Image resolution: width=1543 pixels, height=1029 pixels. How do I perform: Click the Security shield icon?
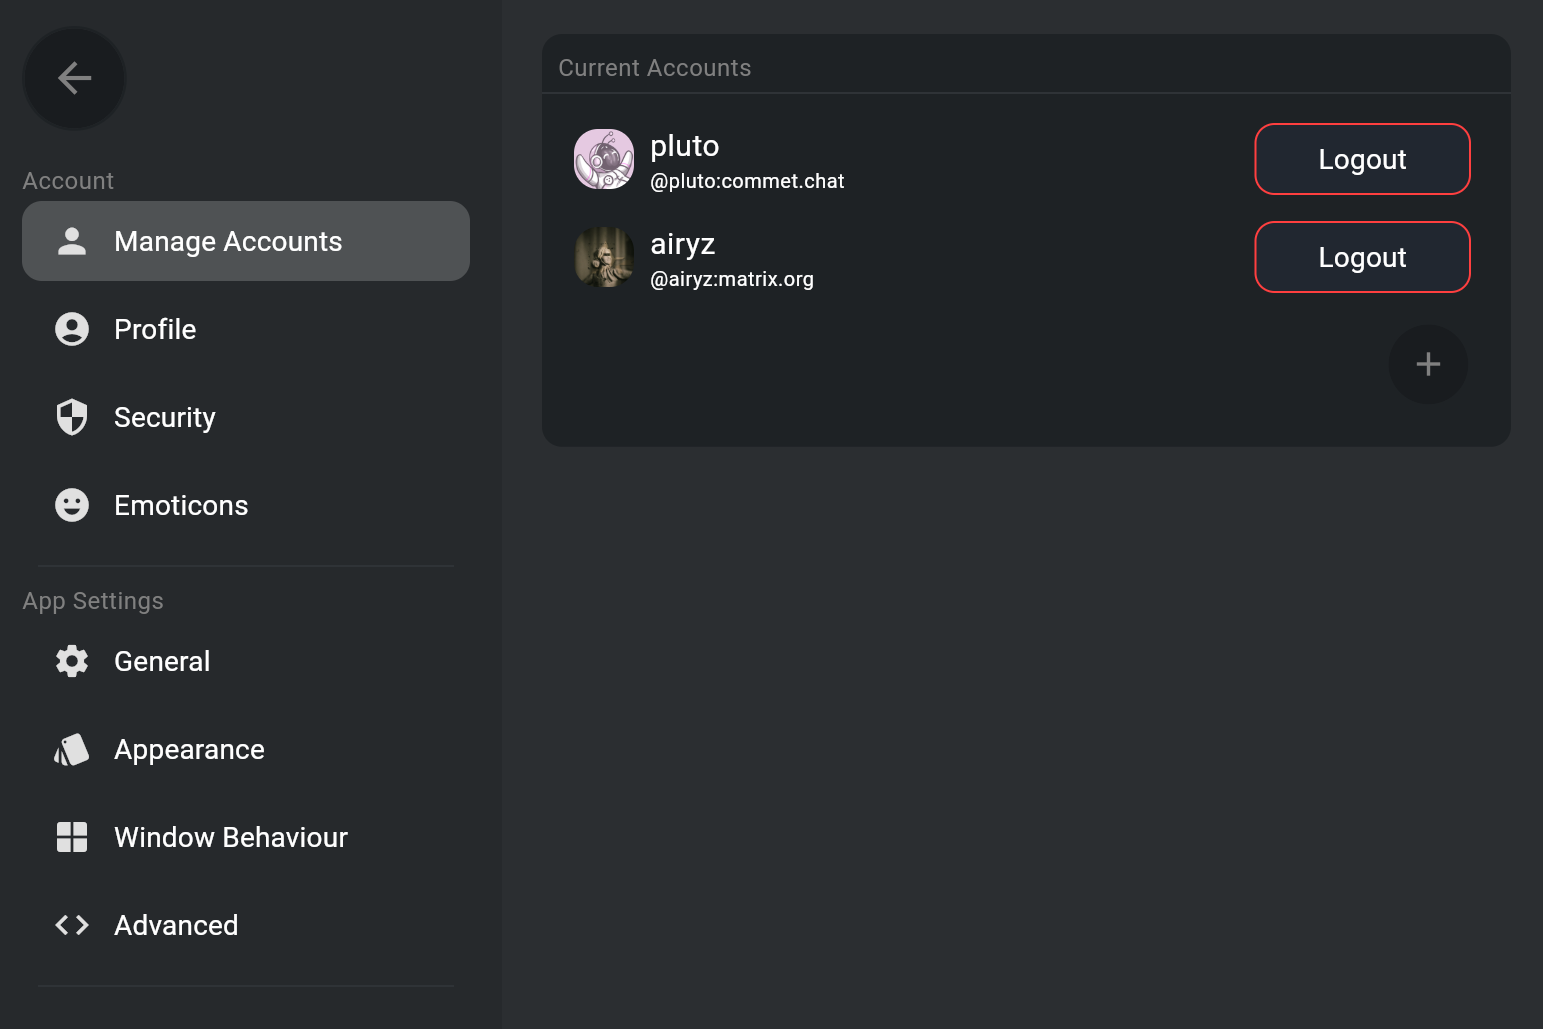click(x=72, y=417)
